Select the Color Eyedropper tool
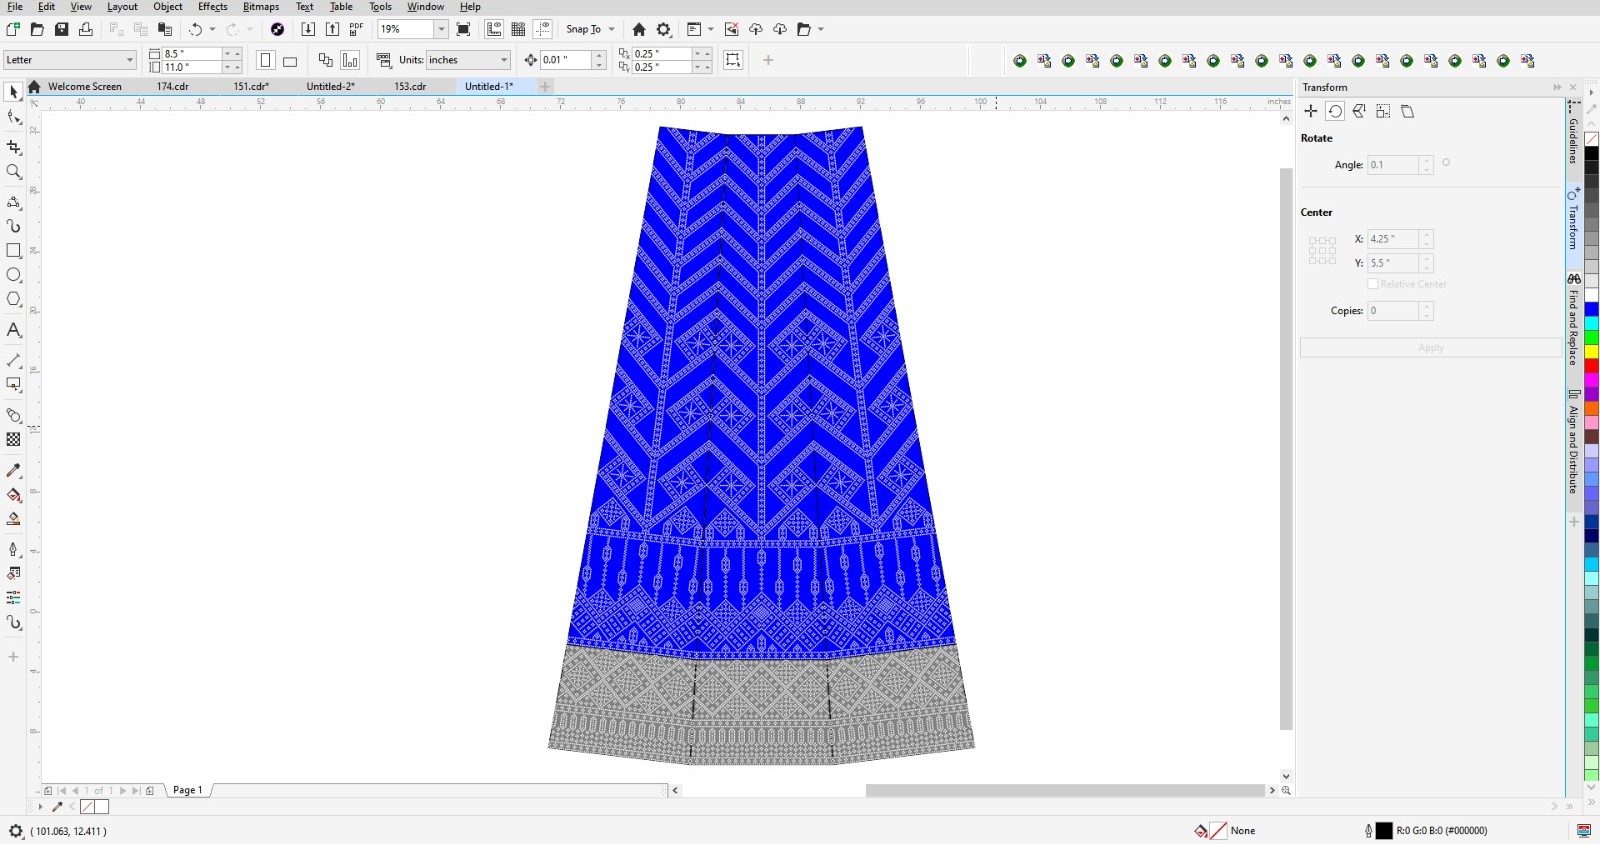This screenshot has width=1600, height=844. pyautogui.click(x=14, y=470)
